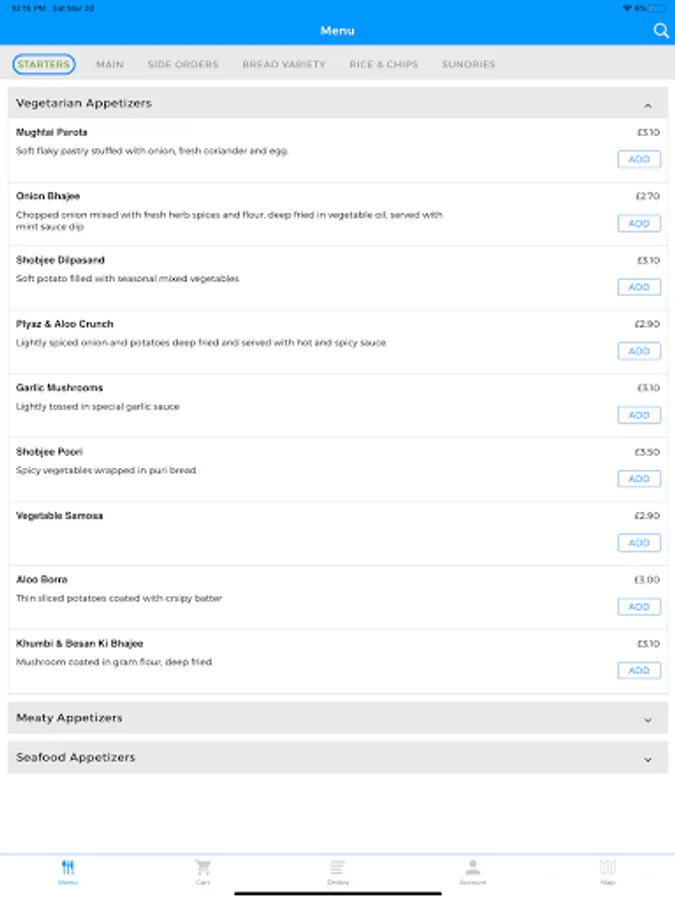Tap the Shobjee Poori item name
675x900 pixels.
pos(50,452)
